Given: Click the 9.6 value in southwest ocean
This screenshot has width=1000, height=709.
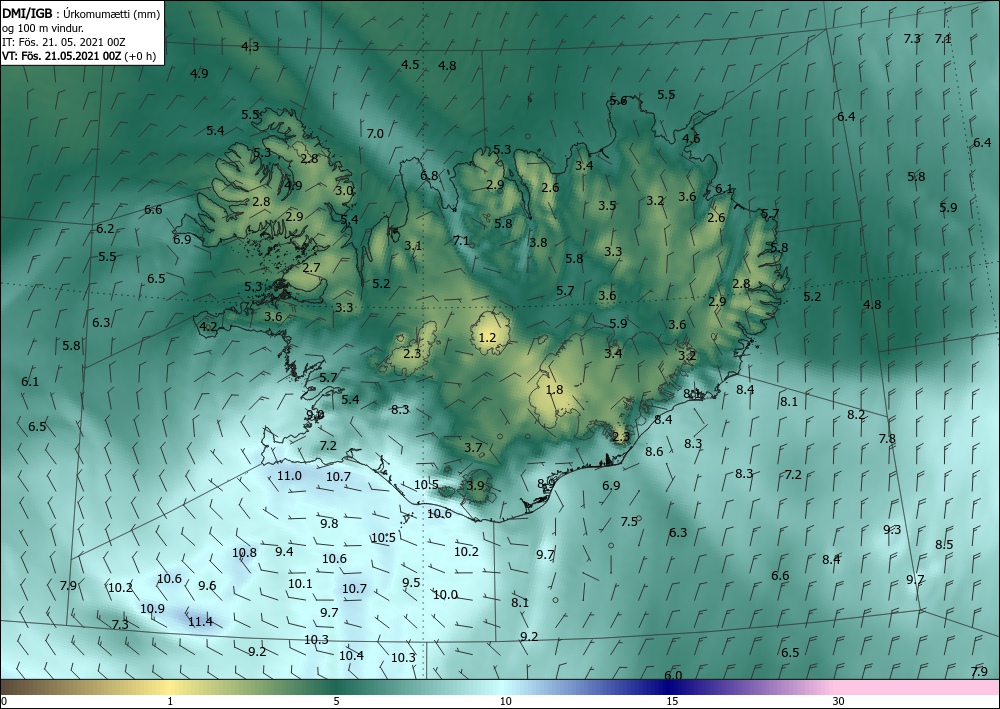Looking at the screenshot, I should pyautogui.click(x=207, y=586).
